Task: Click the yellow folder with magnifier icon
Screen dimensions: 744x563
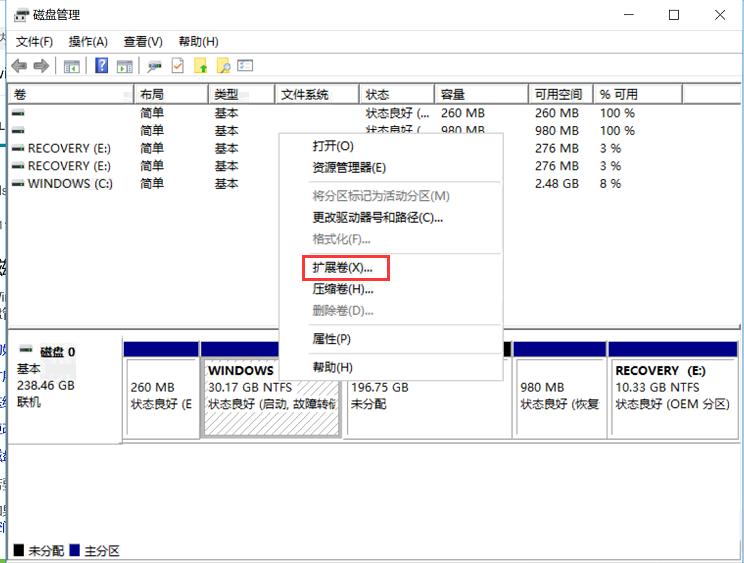Action: (x=223, y=65)
